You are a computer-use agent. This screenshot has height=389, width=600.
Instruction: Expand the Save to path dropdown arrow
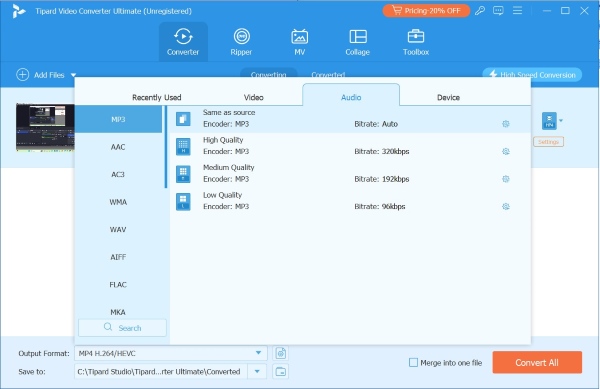coord(257,371)
